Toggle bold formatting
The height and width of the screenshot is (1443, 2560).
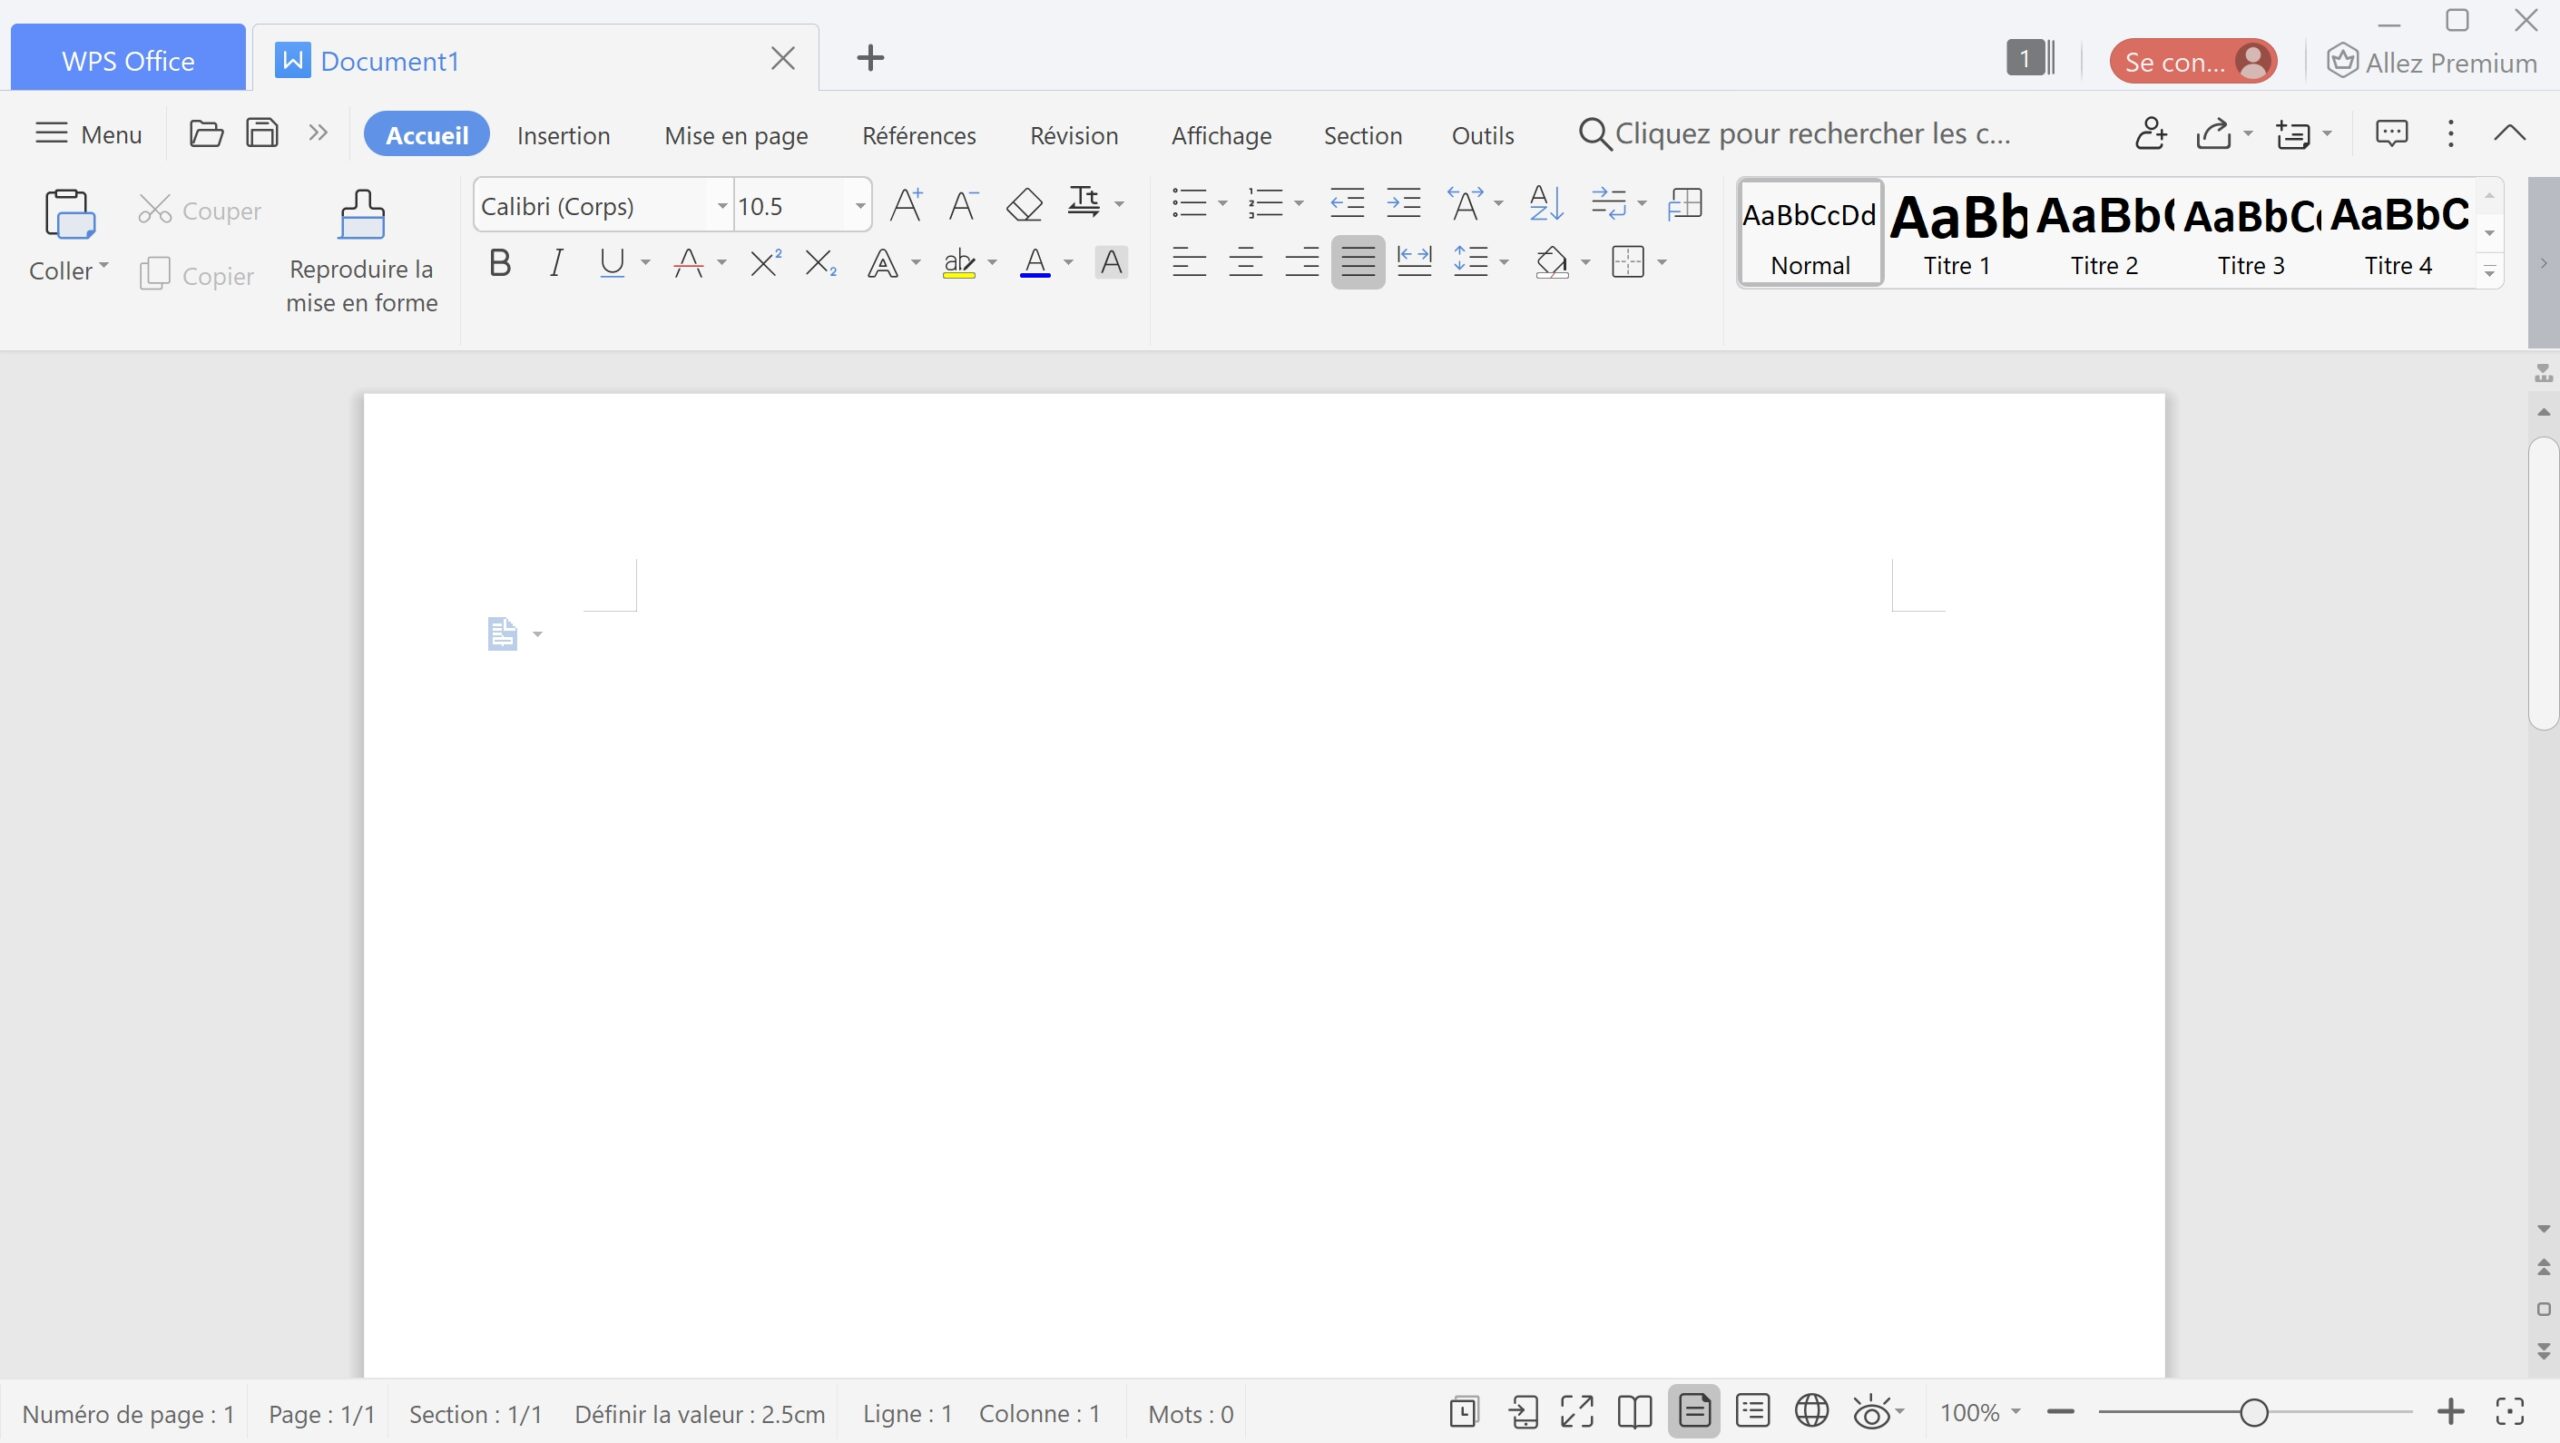point(500,263)
